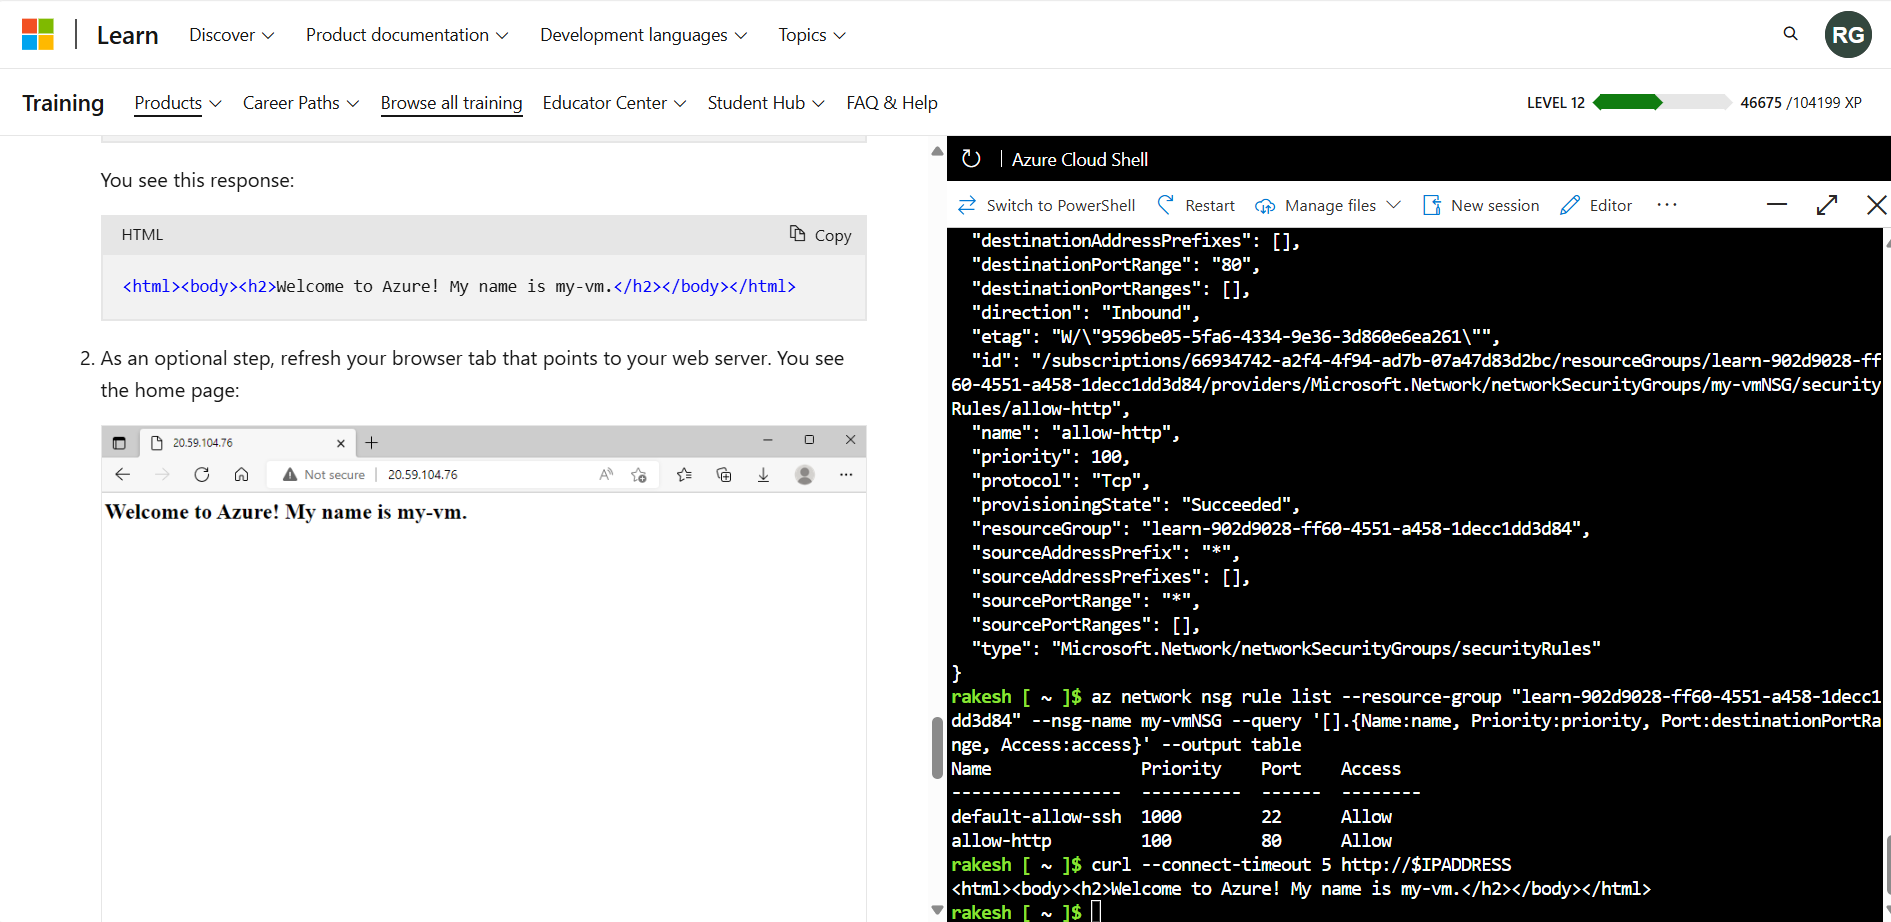Click the Microsoft logo
Viewport: 1891px width, 922px height.
(x=38, y=34)
